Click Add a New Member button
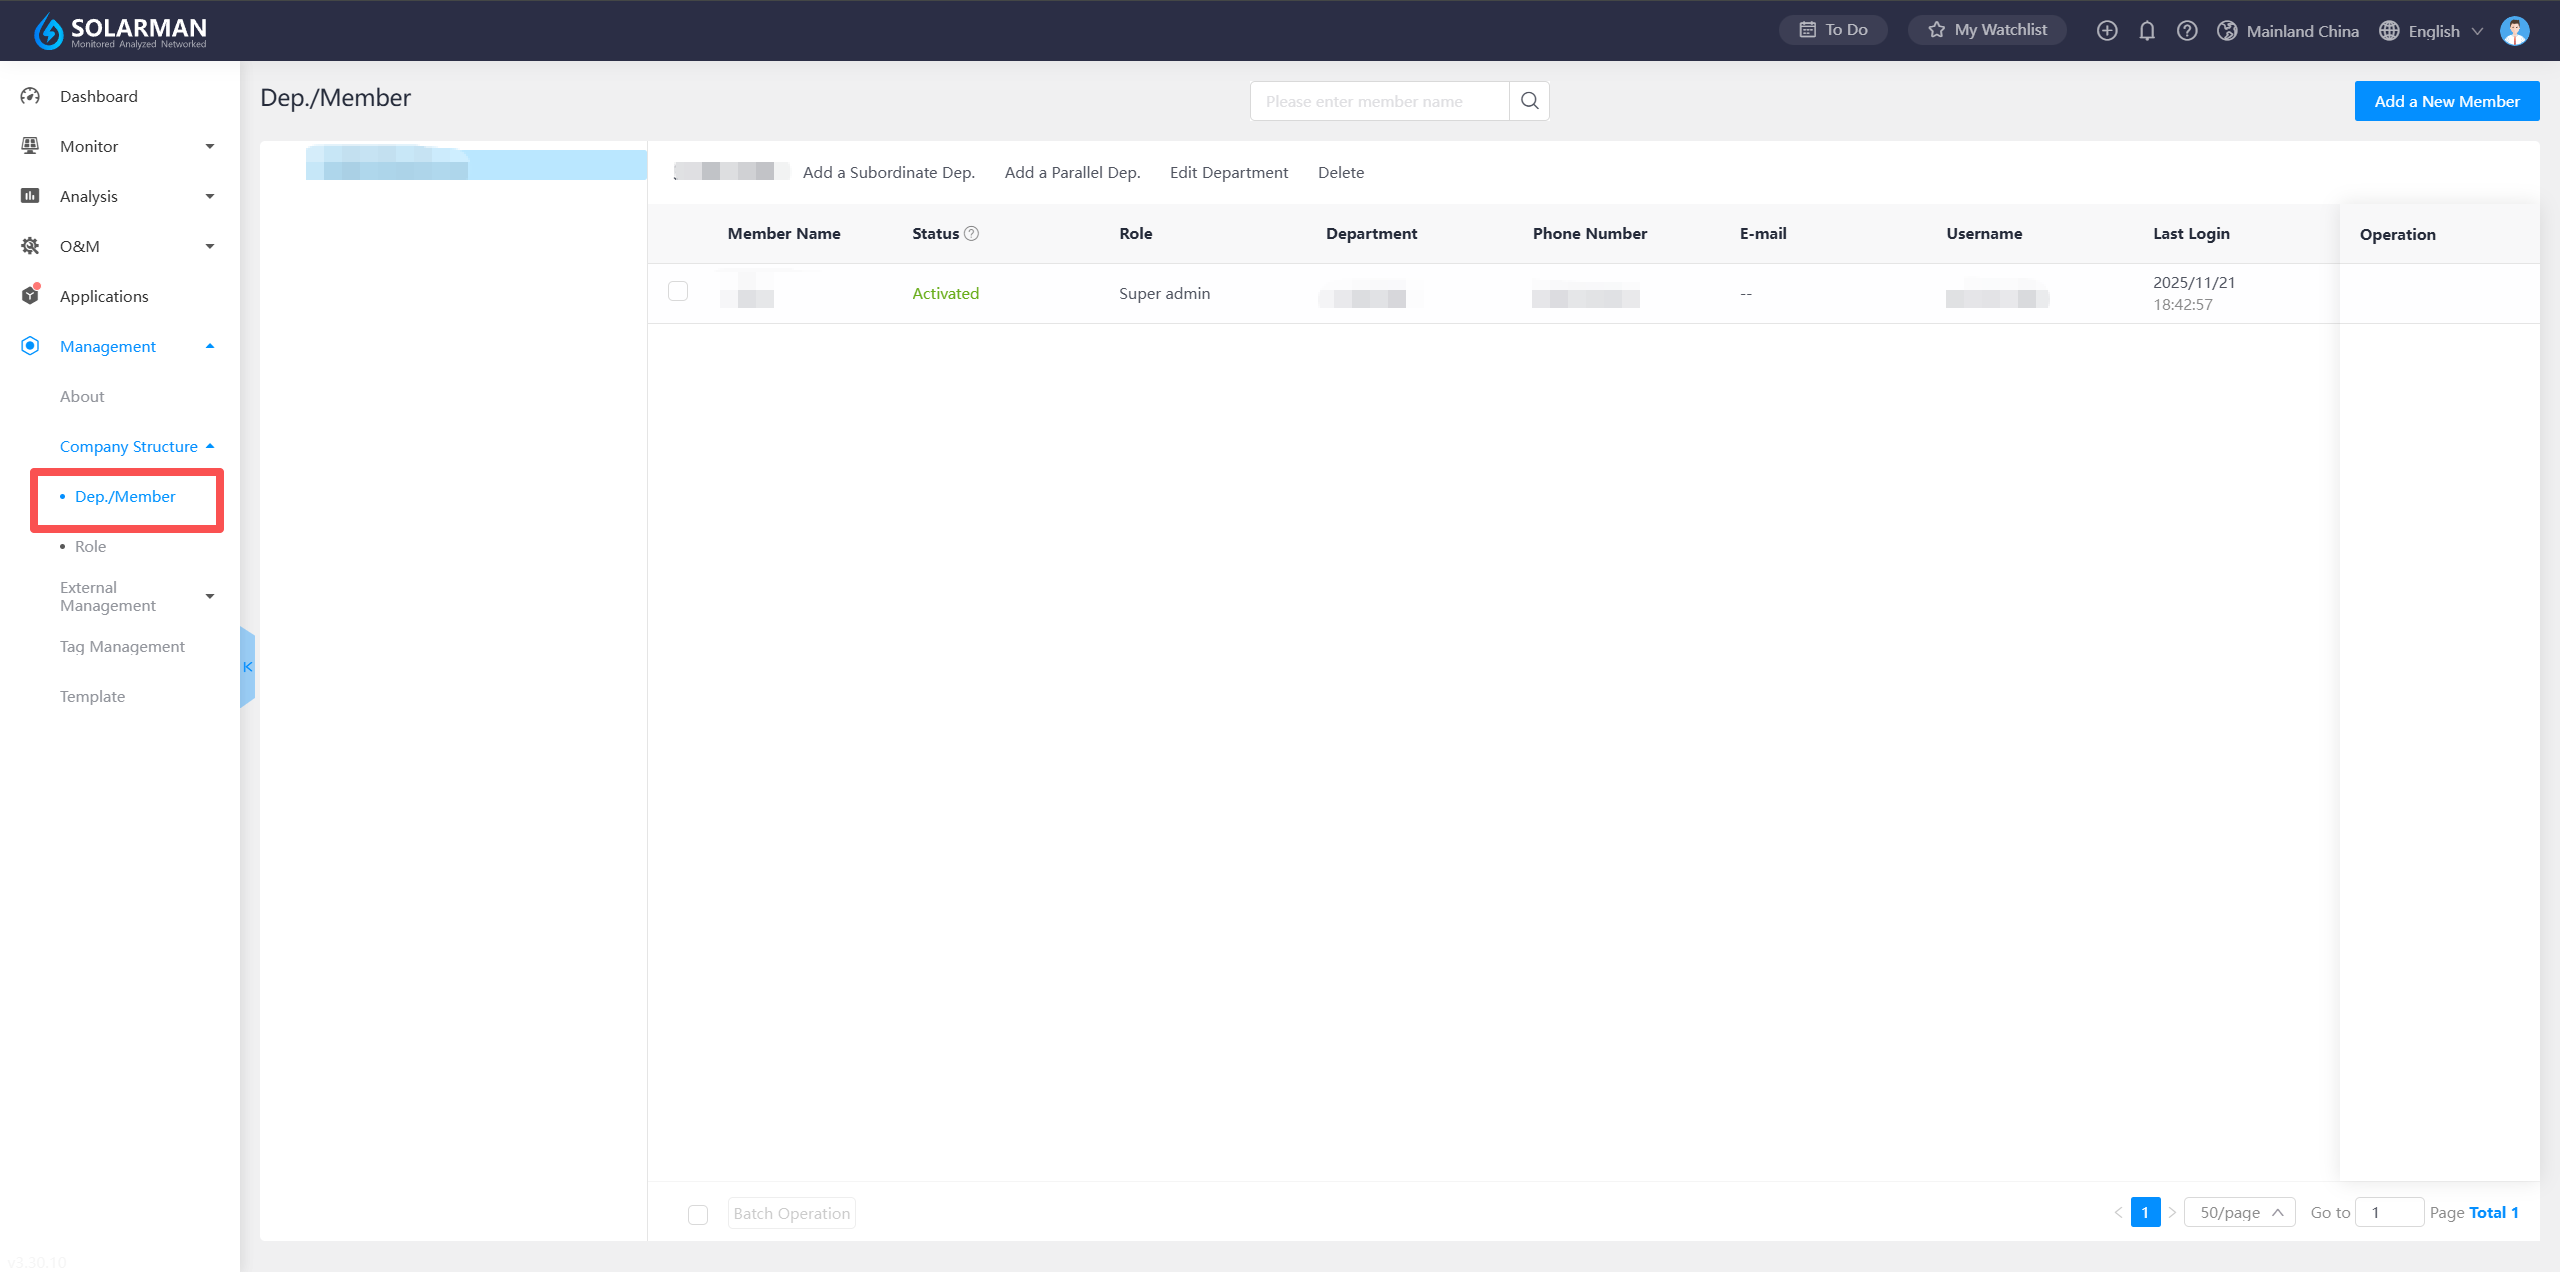 2446,101
